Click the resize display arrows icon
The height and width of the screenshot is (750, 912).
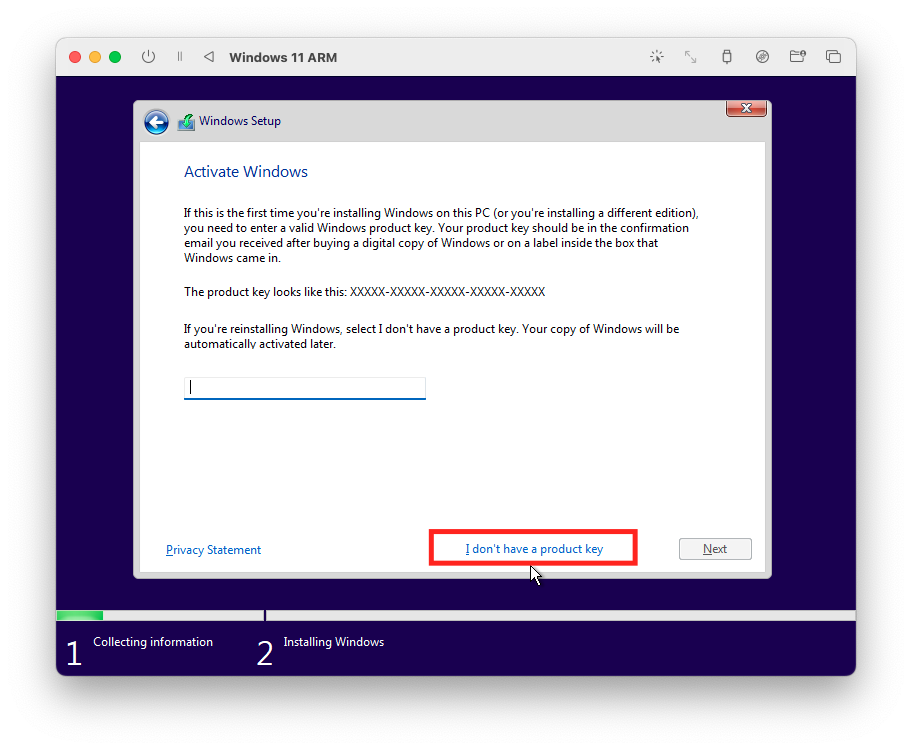point(690,56)
